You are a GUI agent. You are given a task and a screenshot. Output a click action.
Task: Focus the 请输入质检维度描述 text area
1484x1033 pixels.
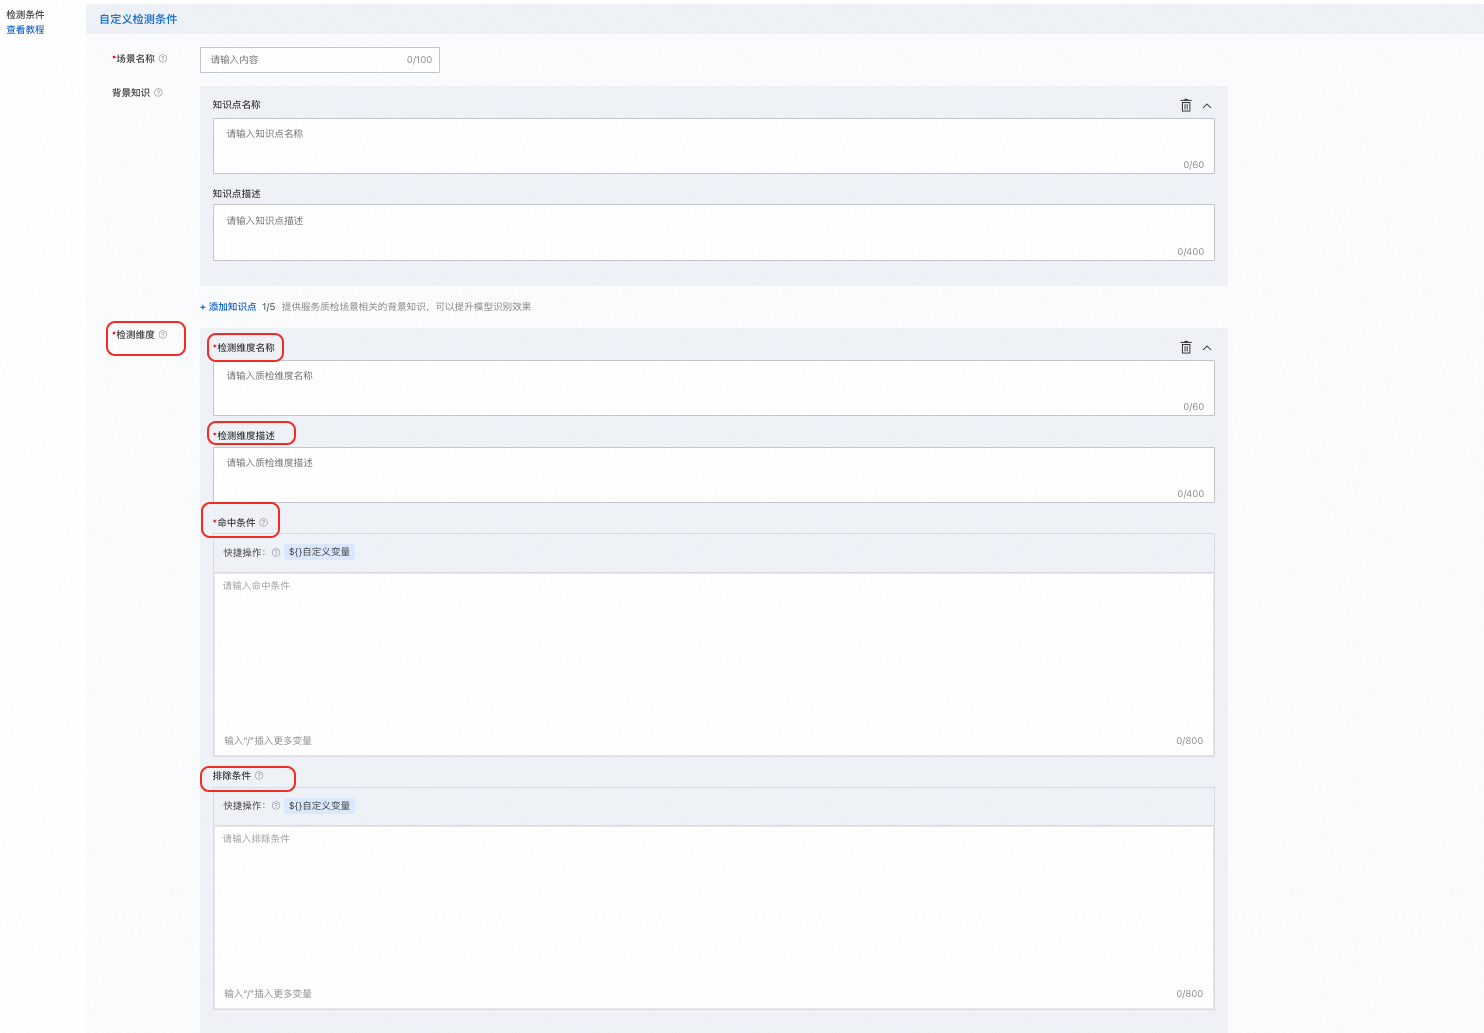[x=714, y=475]
